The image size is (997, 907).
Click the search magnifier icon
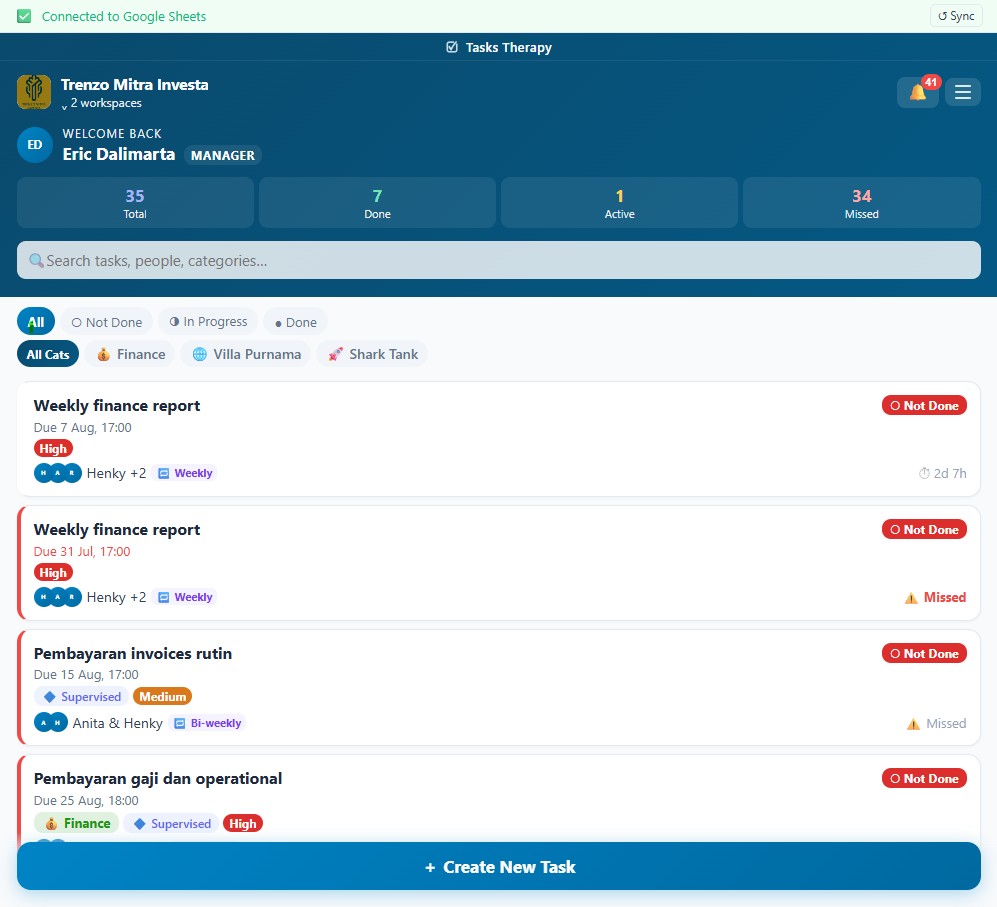pos(36,261)
